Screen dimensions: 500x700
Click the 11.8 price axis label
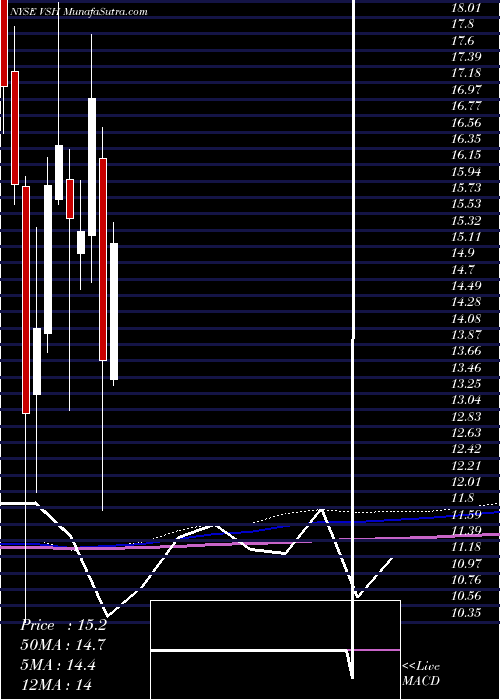pyautogui.click(x=462, y=498)
